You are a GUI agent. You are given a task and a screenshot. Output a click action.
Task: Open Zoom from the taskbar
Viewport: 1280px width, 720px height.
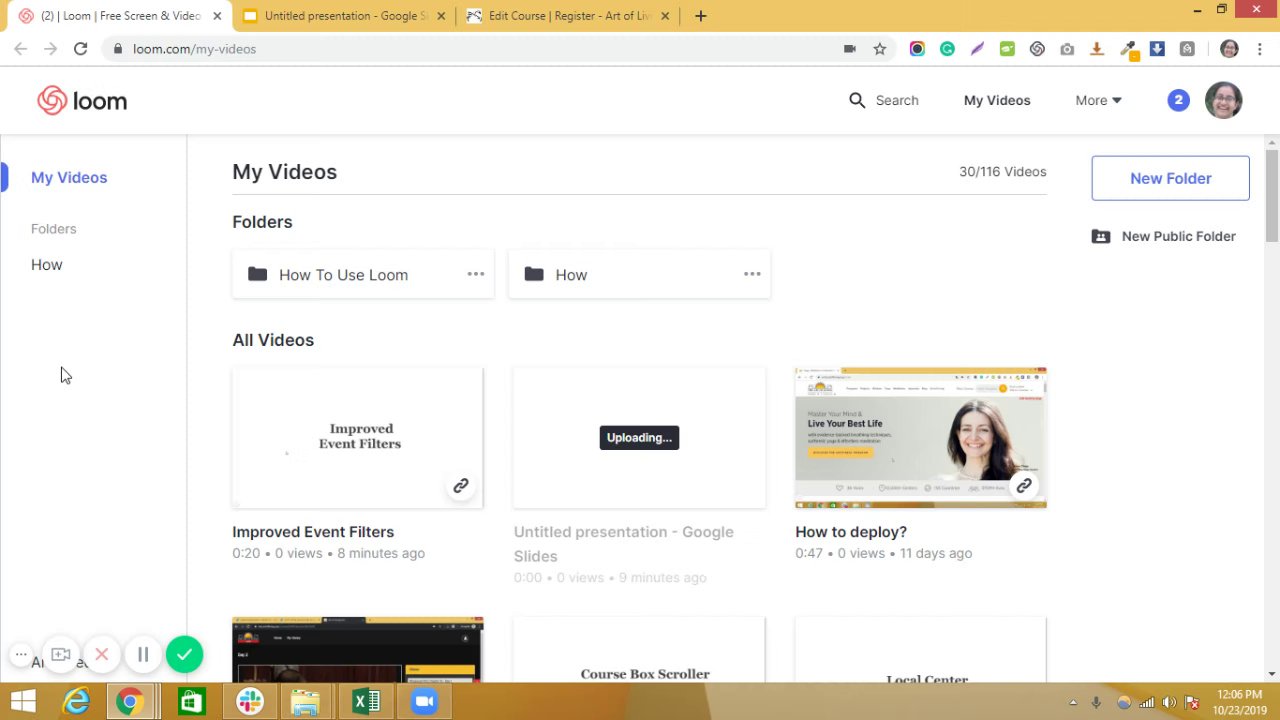[x=424, y=702]
